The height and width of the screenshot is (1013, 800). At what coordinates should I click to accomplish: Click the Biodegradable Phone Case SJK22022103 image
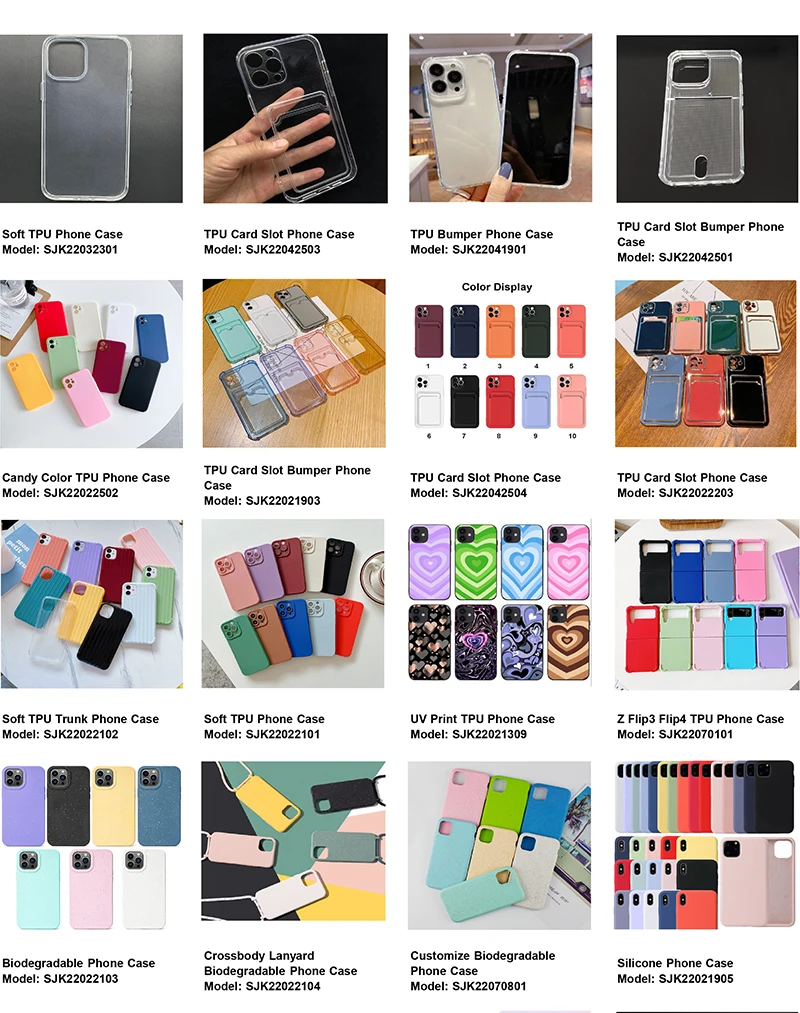click(x=91, y=848)
